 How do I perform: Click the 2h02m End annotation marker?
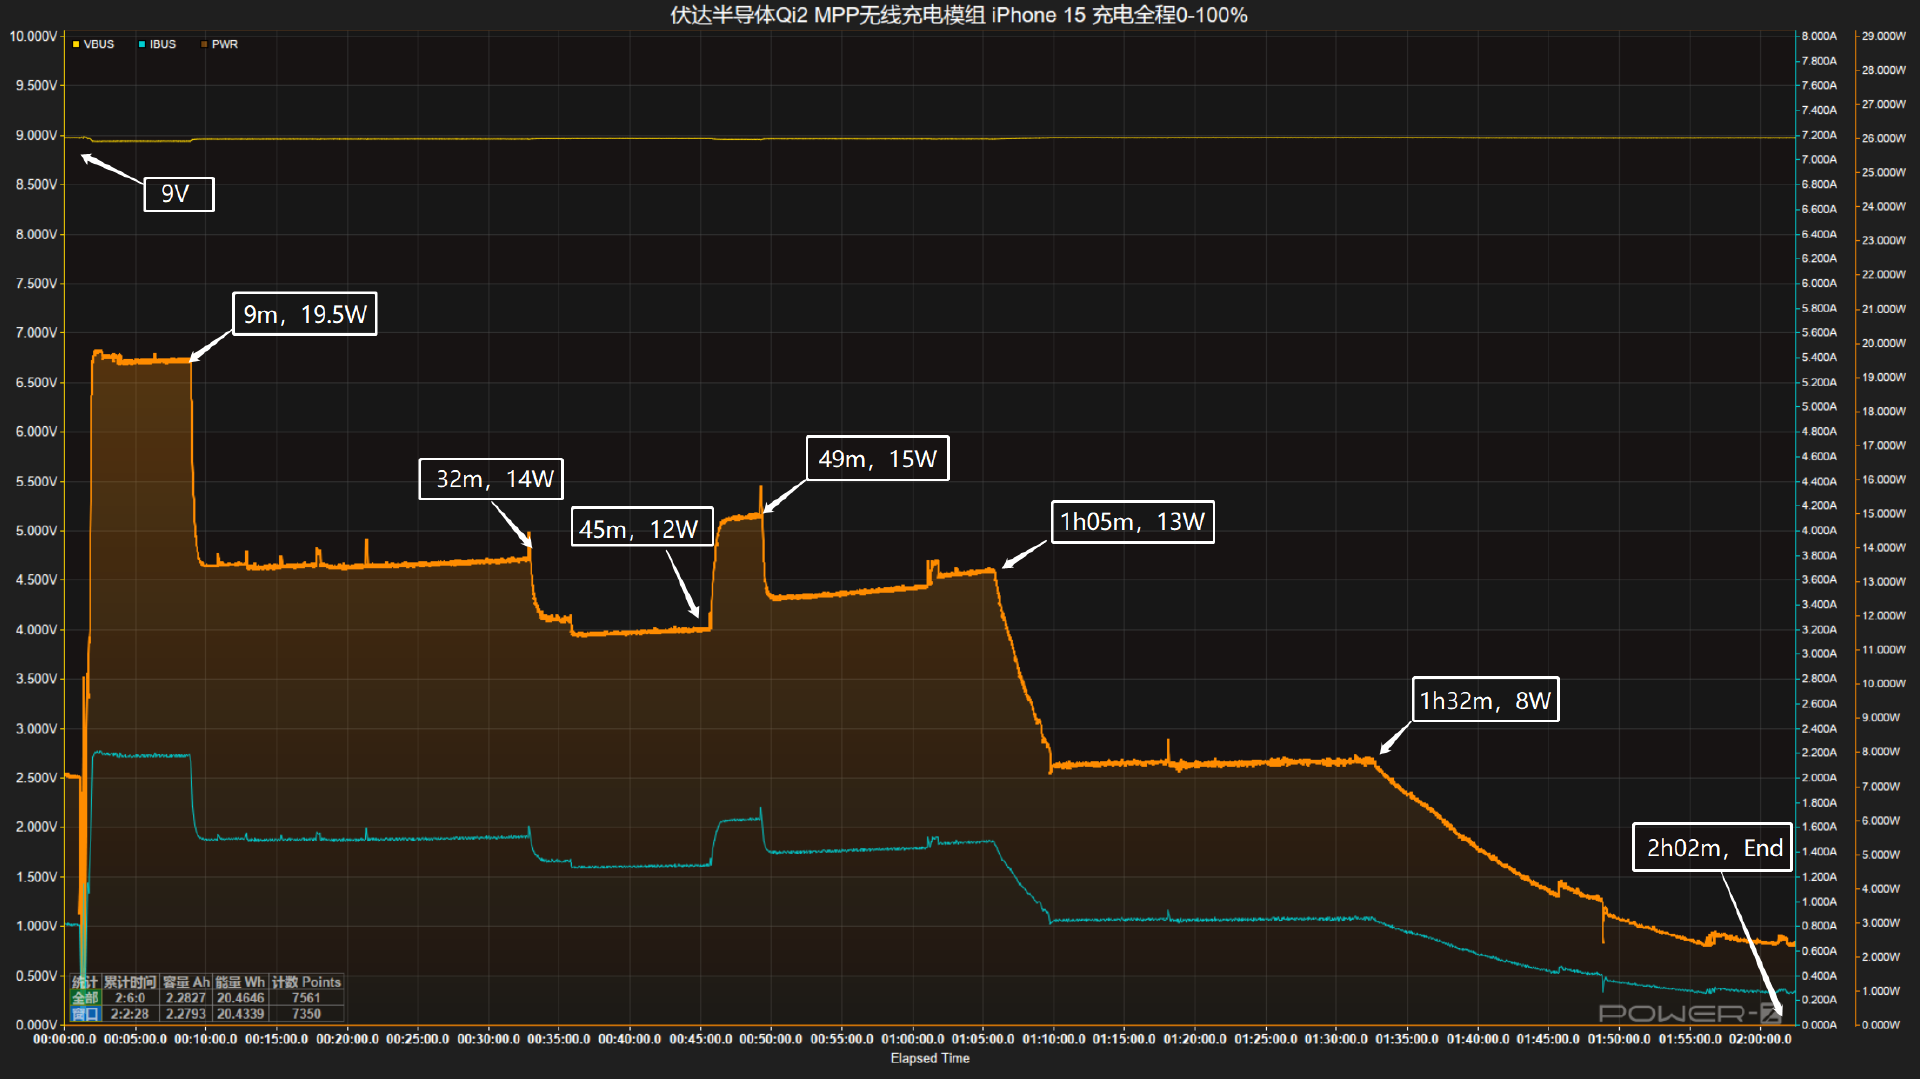pyautogui.click(x=1712, y=848)
